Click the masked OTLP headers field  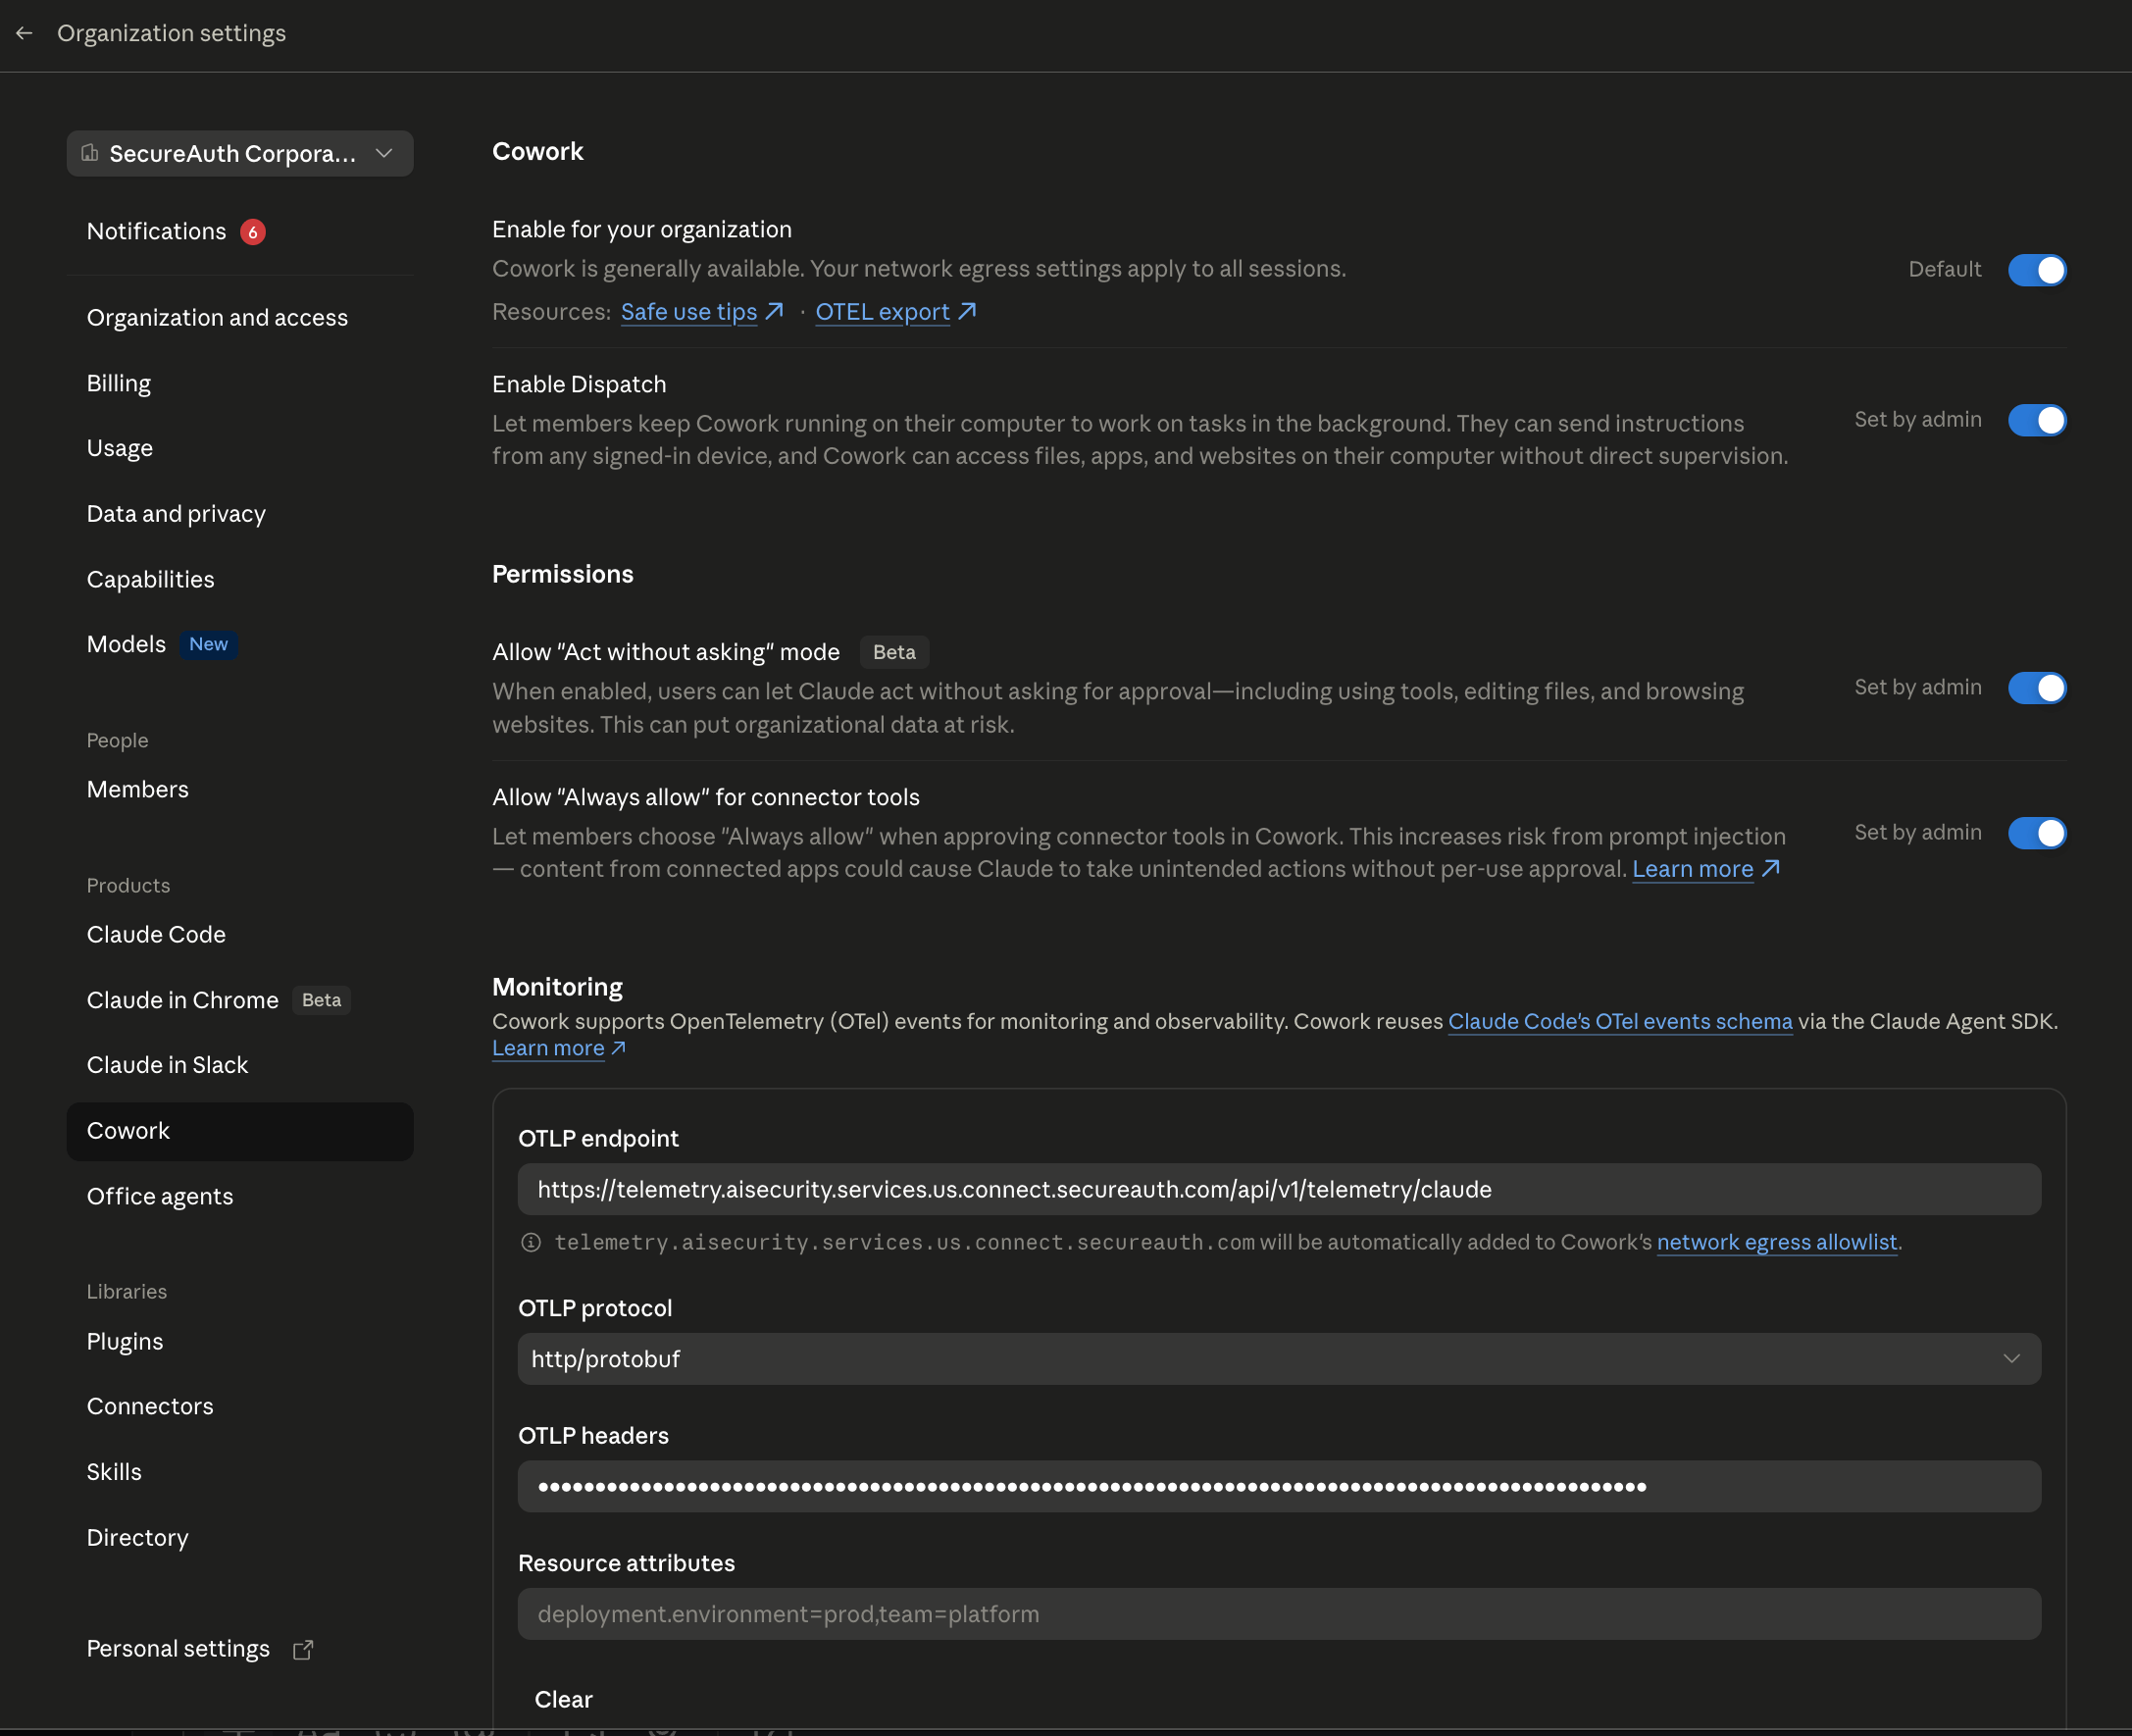tap(1279, 1486)
